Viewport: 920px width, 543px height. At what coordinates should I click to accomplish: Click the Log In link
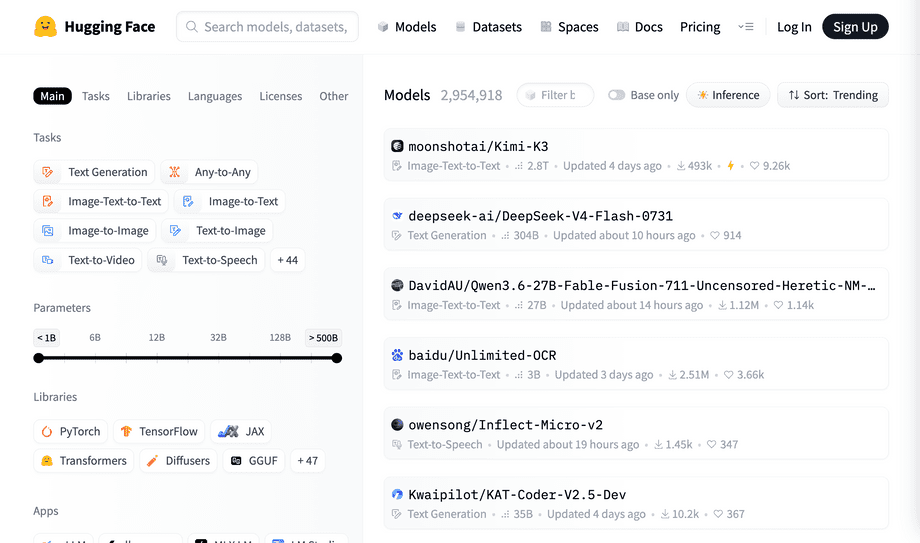794,27
